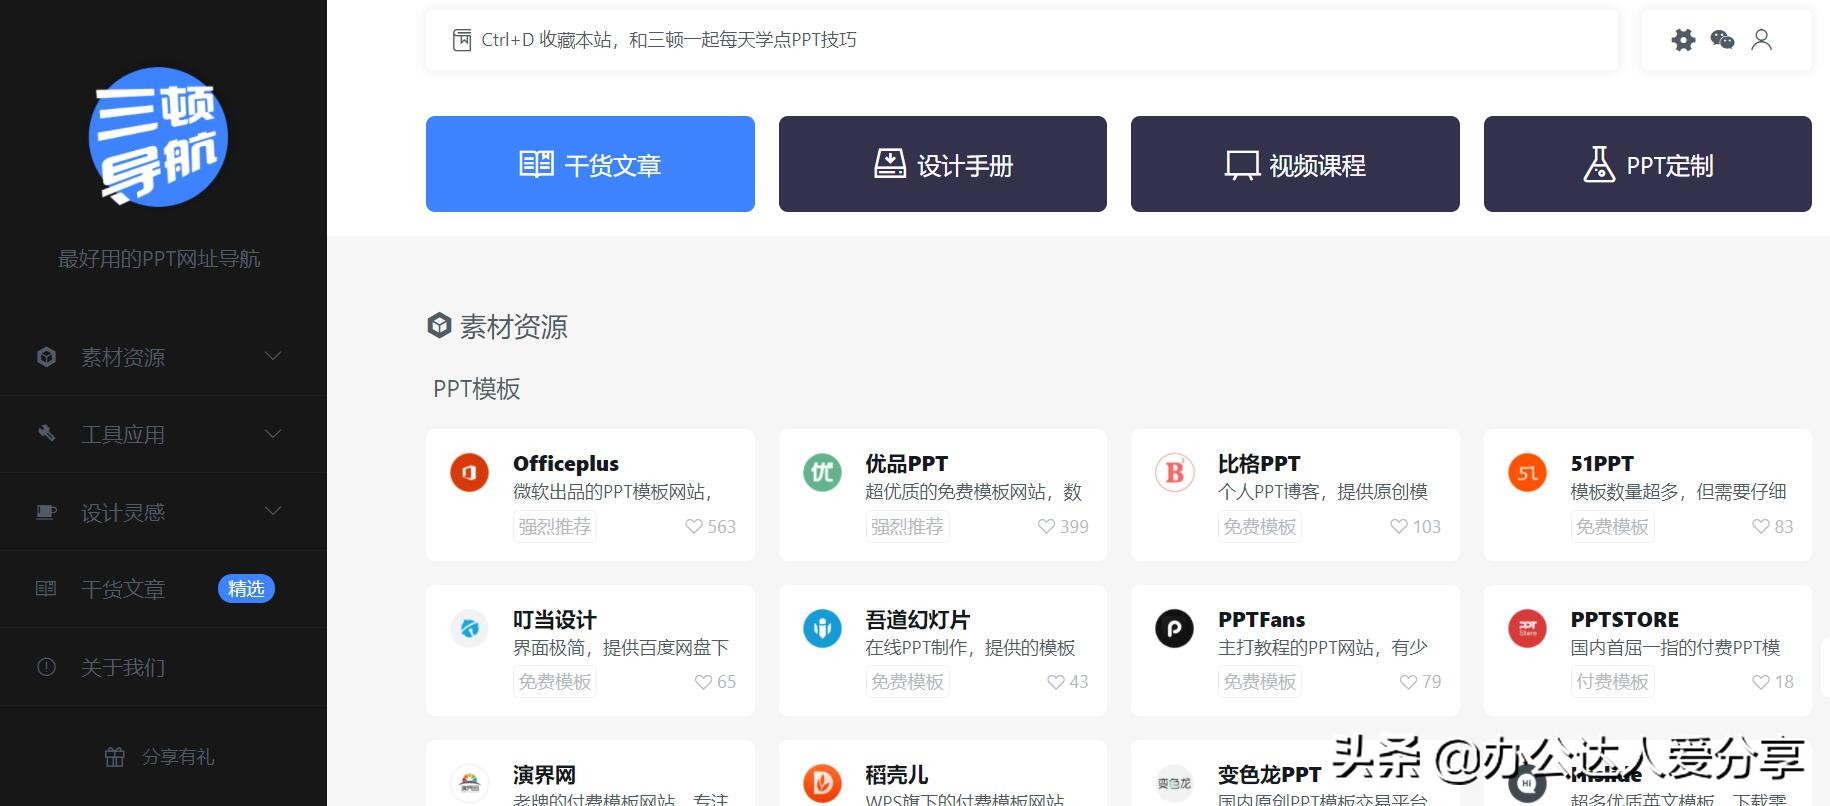This screenshot has height=806, width=1830.
Task: Click the blue 干货文章 button
Action: [x=590, y=164]
